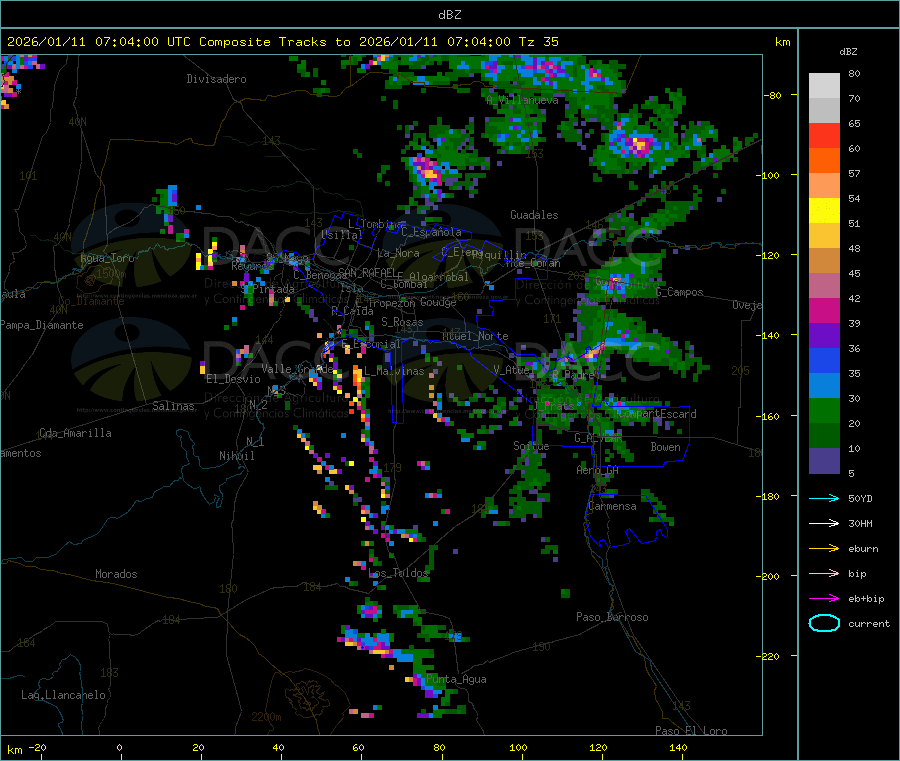Click the Salinas map label
This screenshot has width=900, height=761.
coord(173,406)
